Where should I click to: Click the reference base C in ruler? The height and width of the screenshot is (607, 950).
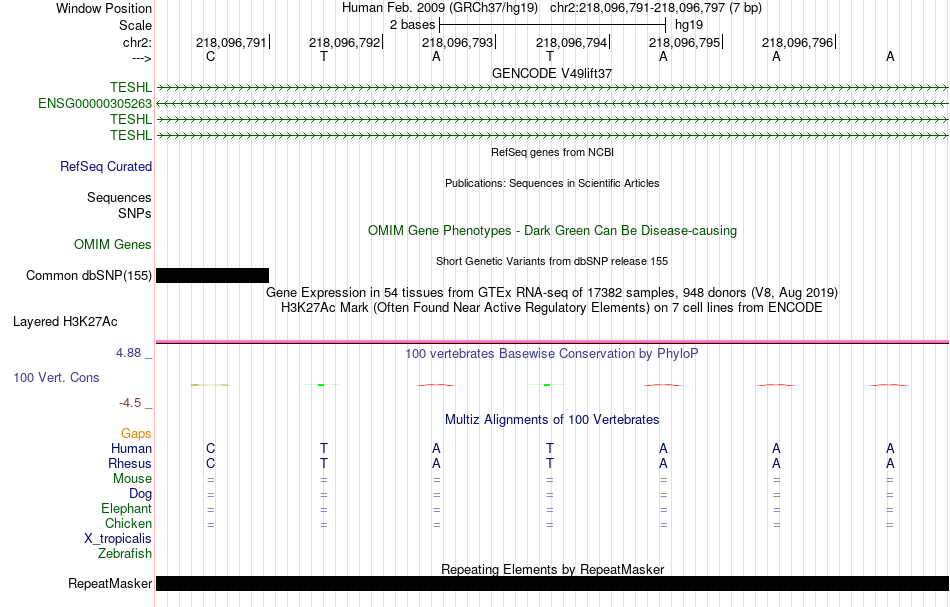point(210,56)
